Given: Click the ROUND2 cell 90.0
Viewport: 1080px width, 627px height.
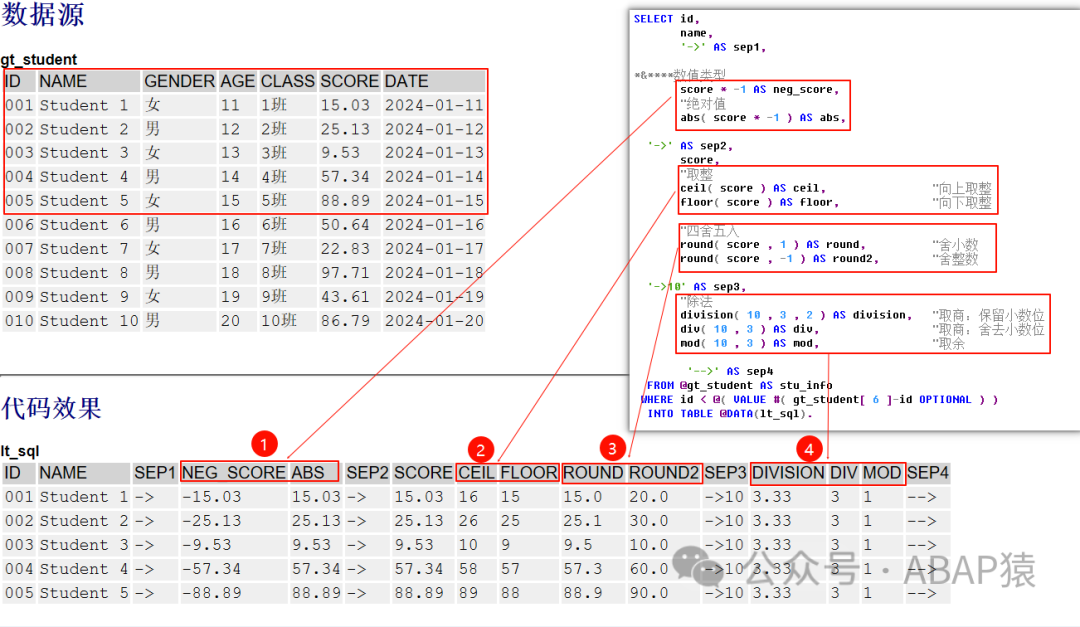Looking at the screenshot, I should [x=649, y=593].
